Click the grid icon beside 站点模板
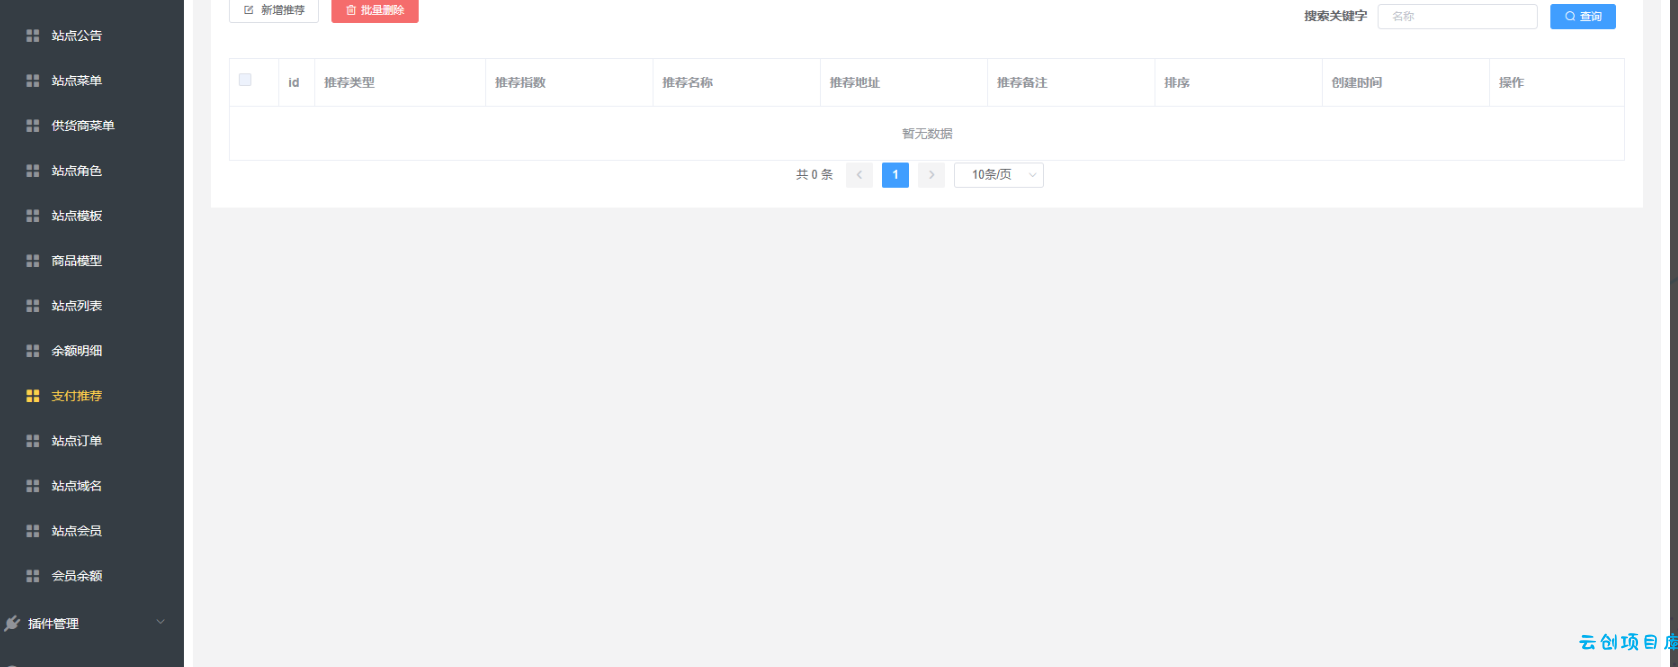This screenshot has height=667, width=1678. click(33, 216)
